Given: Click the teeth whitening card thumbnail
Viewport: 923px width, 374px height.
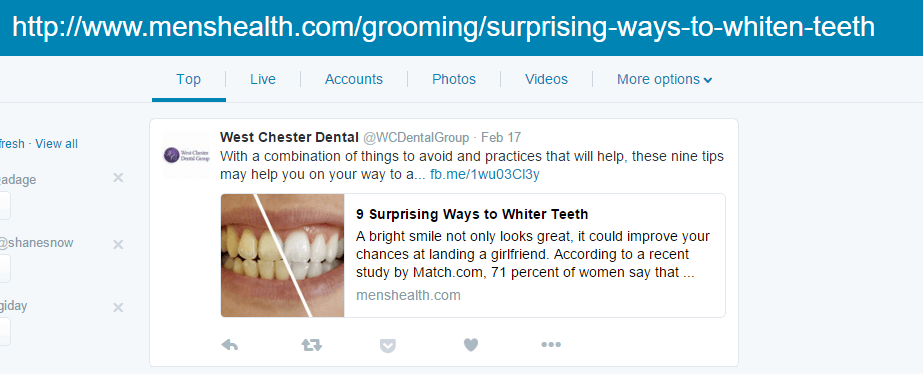Looking at the screenshot, I should pos(283,255).
